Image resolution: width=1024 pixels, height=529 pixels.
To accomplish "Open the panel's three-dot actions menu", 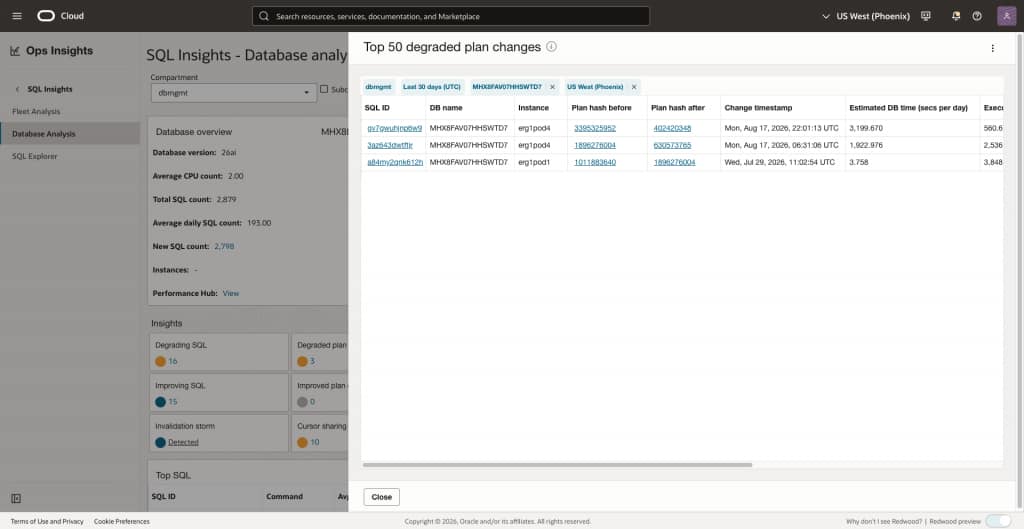I will click(993, 48).
